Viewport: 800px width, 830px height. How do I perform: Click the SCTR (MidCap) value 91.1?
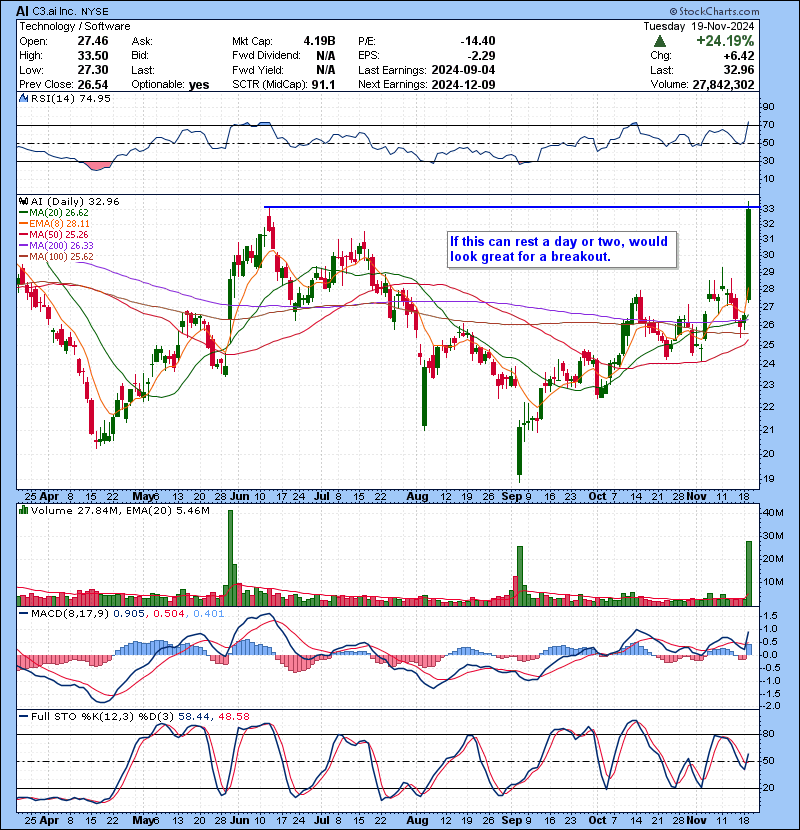point(323,84)
